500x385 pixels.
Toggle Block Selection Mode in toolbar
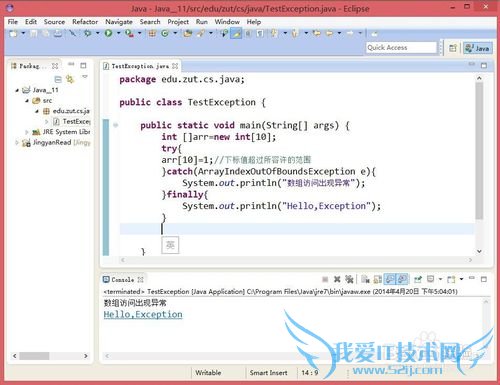[249, 33]
